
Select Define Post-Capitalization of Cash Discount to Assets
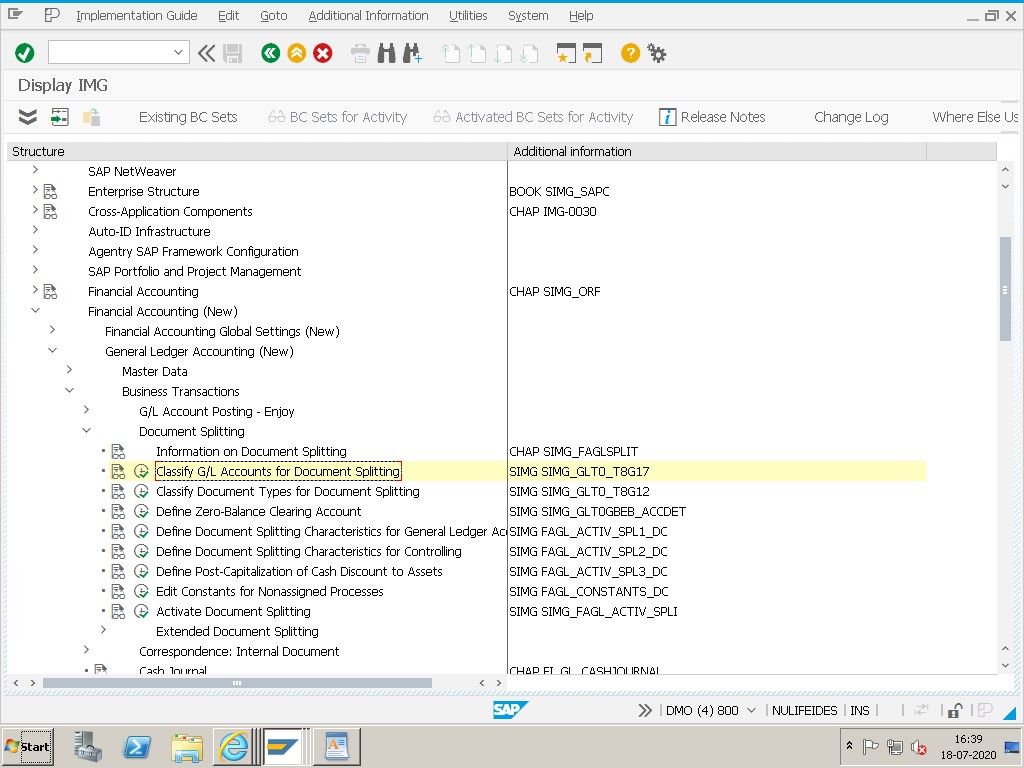coord(299,571)
